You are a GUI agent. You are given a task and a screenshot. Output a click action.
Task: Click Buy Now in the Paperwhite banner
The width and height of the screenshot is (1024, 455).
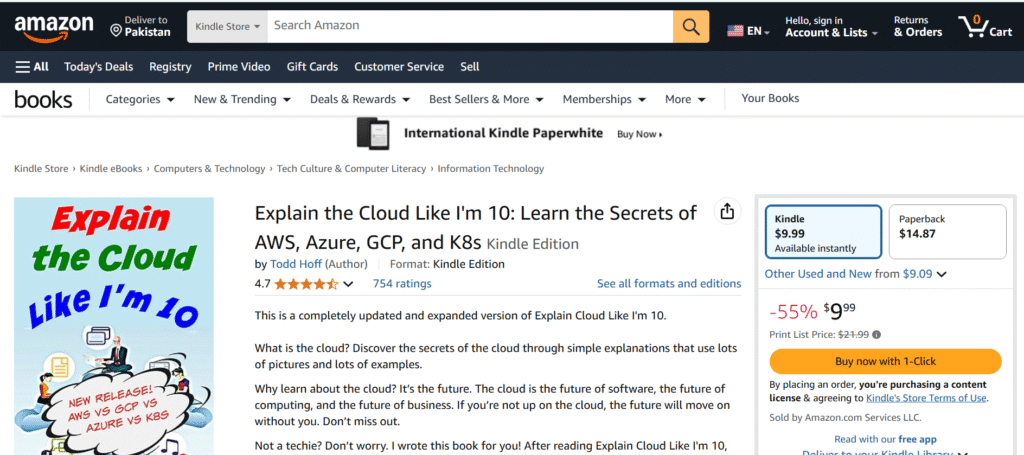(x=639, y=134)
